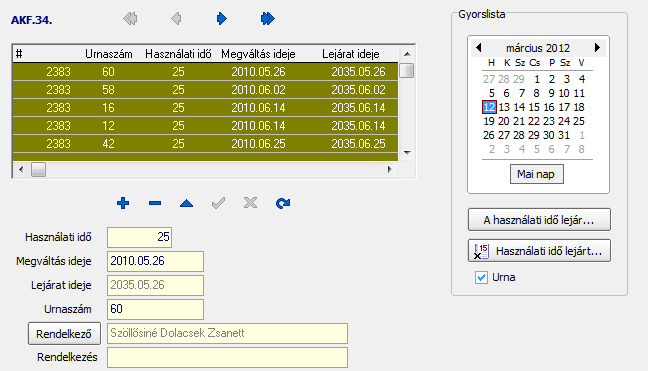Click the AKF.34. heading label
Screen dimensions: 648x371
31,20
